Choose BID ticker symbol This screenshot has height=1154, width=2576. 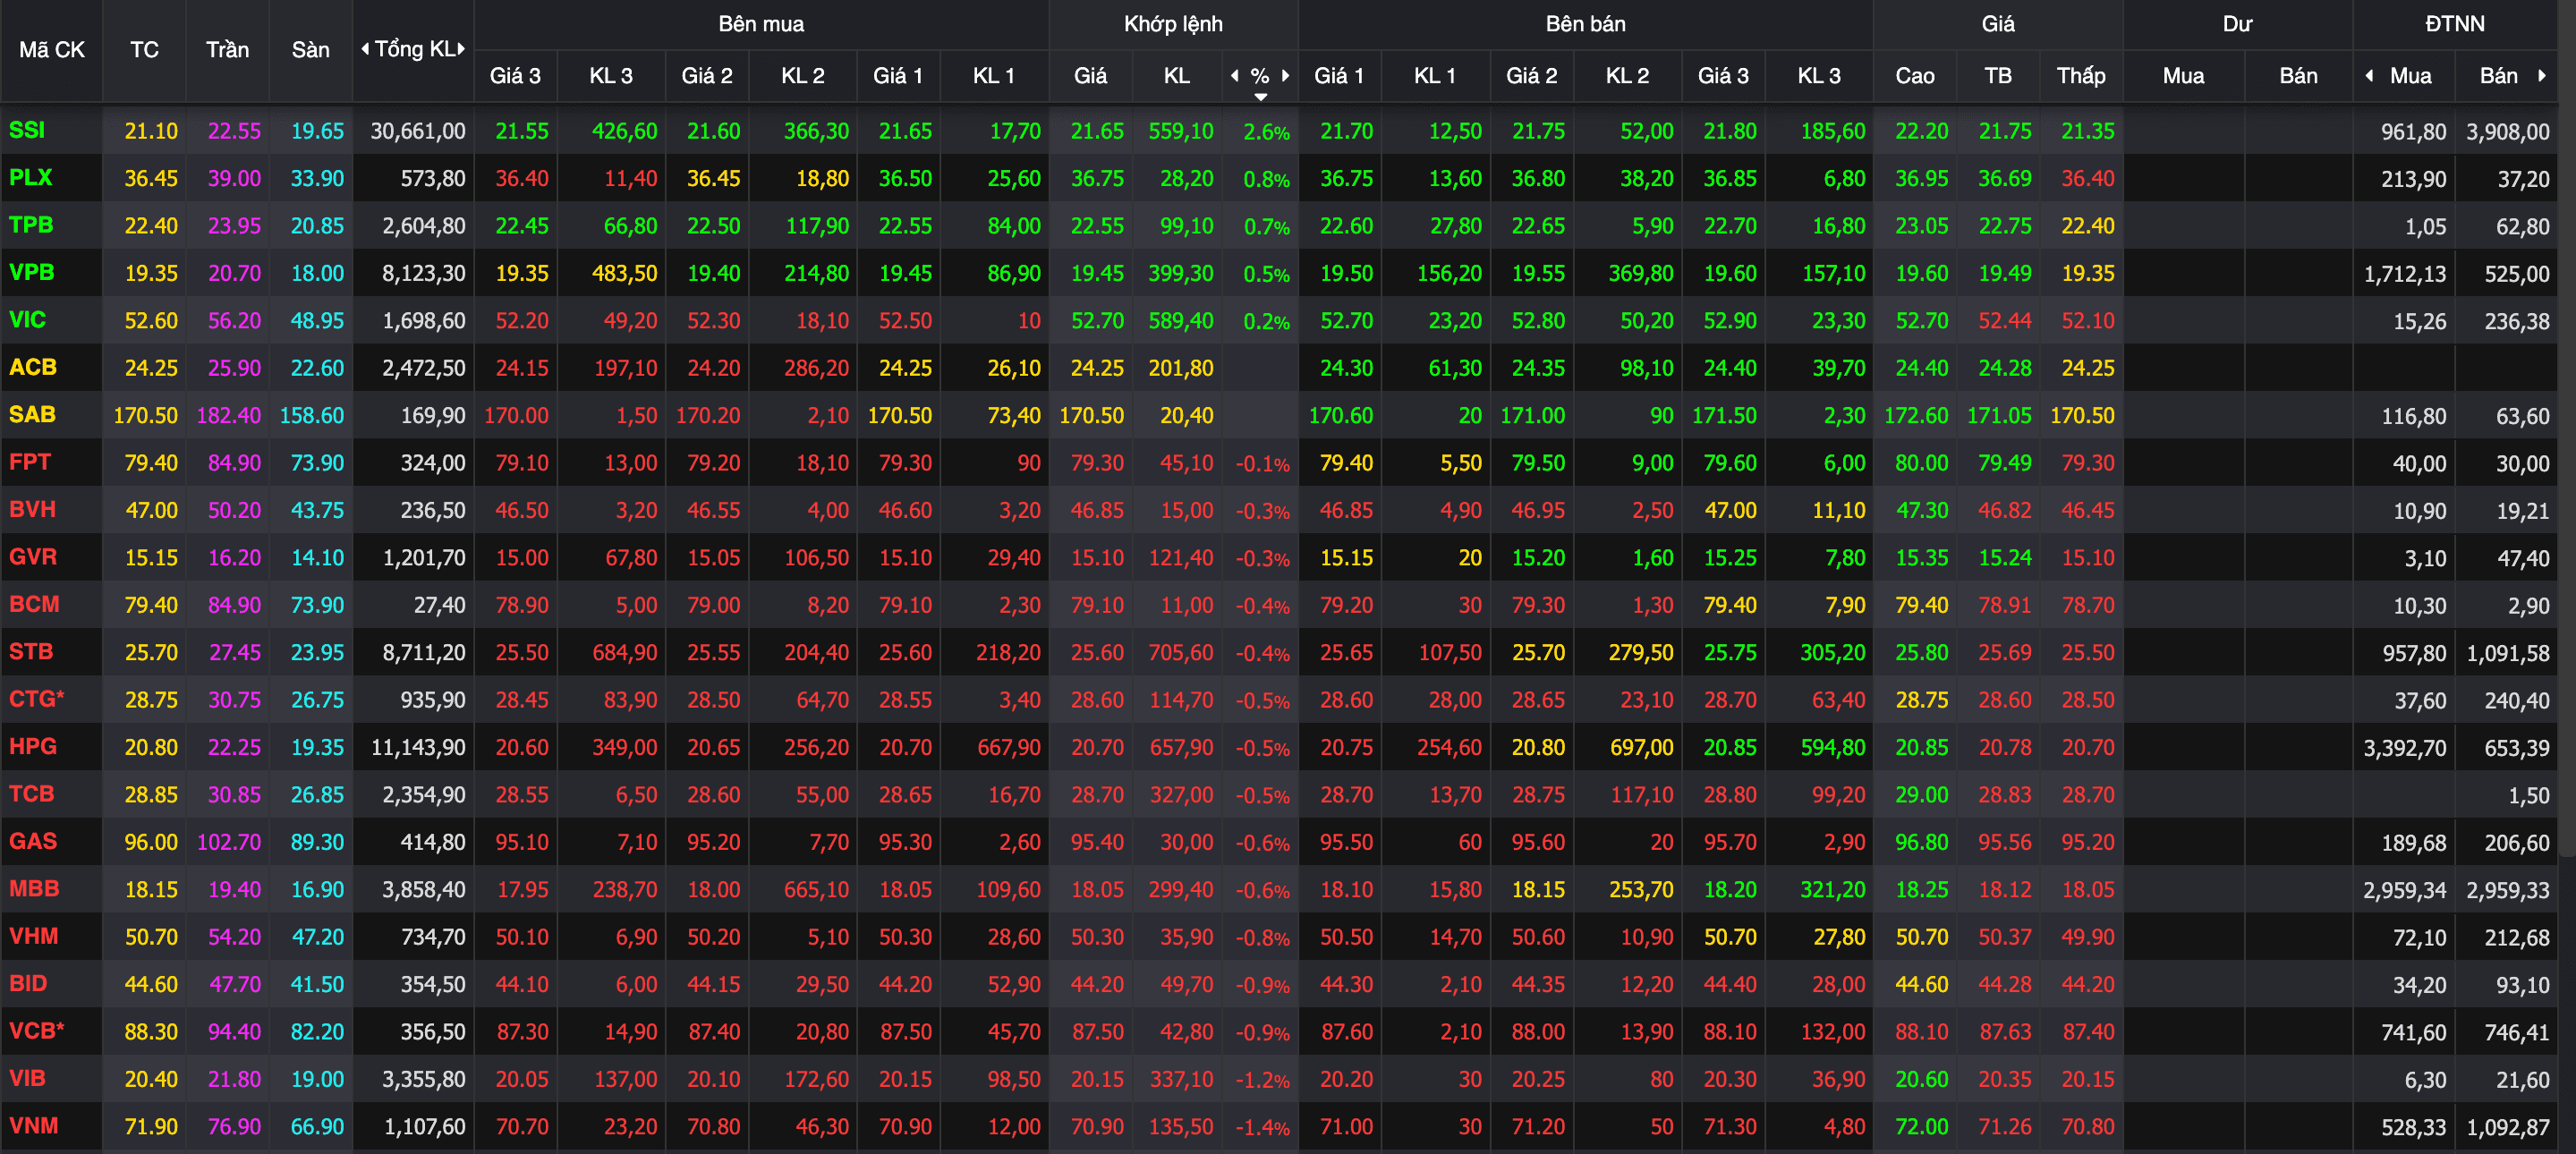tap(28, 983)
